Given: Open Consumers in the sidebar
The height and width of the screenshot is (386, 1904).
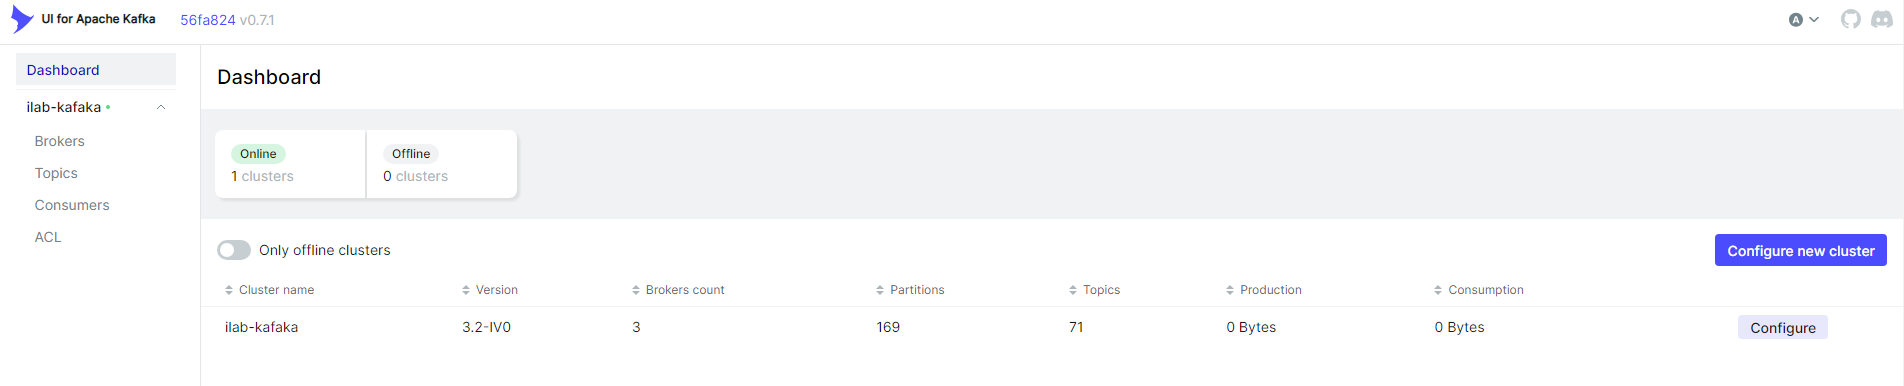Looking at the screenshot, I should pos(72,205).
